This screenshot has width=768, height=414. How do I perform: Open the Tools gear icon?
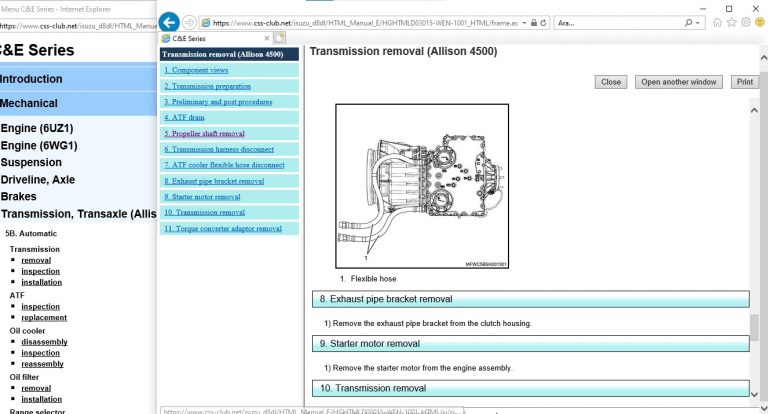745,23
